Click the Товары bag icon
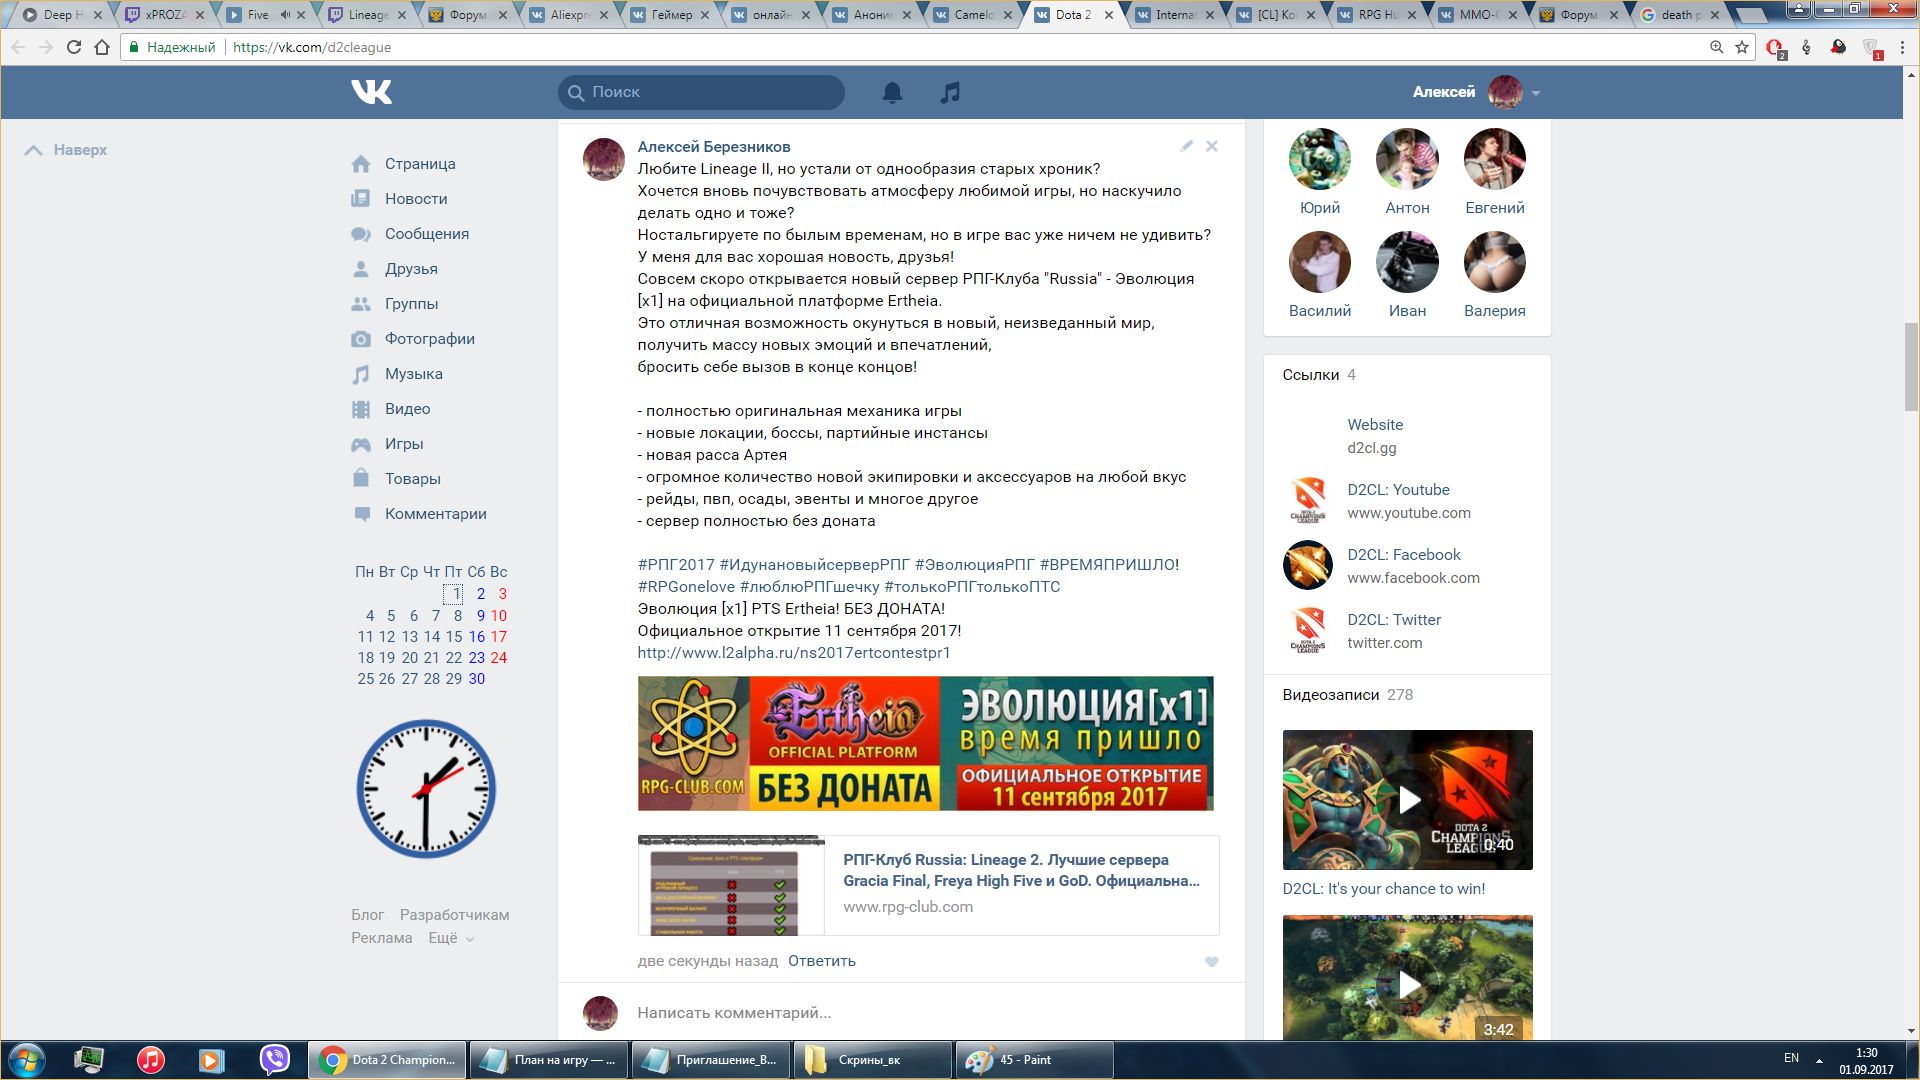This screenshot has height=1080, width=1920. click(x=361, y=478)
